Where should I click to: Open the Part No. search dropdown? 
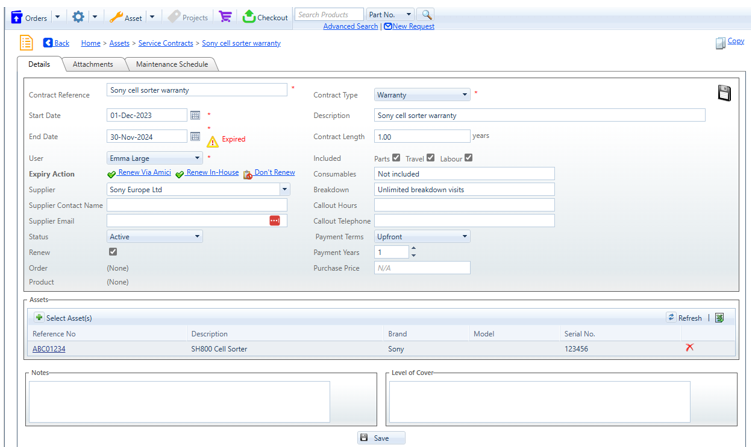pos(390,14)
